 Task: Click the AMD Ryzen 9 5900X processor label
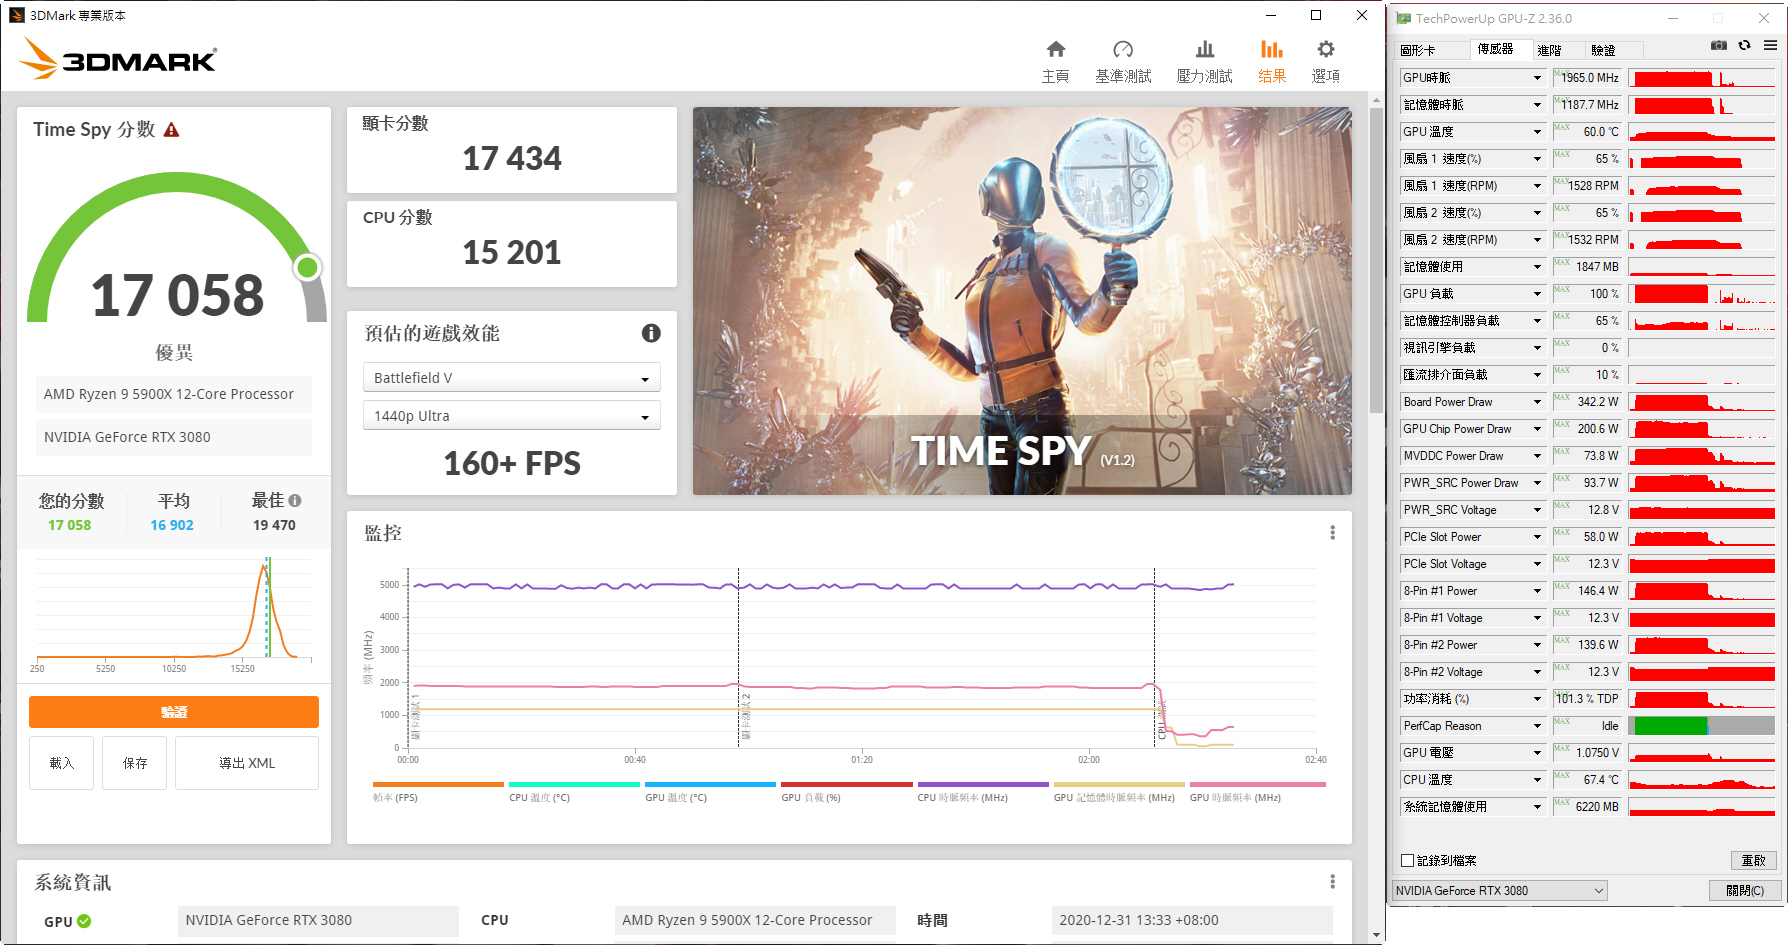pos(174,394)
